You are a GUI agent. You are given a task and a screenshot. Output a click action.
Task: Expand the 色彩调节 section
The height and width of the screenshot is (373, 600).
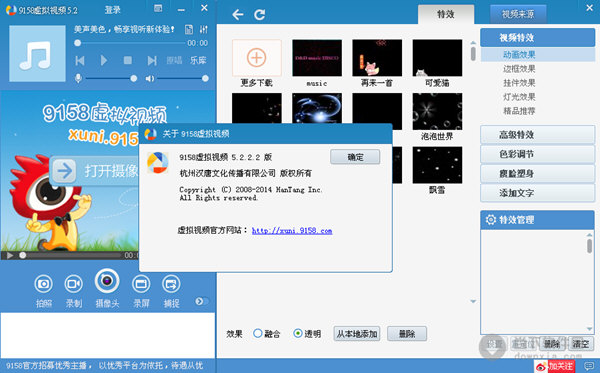(538, 154)
